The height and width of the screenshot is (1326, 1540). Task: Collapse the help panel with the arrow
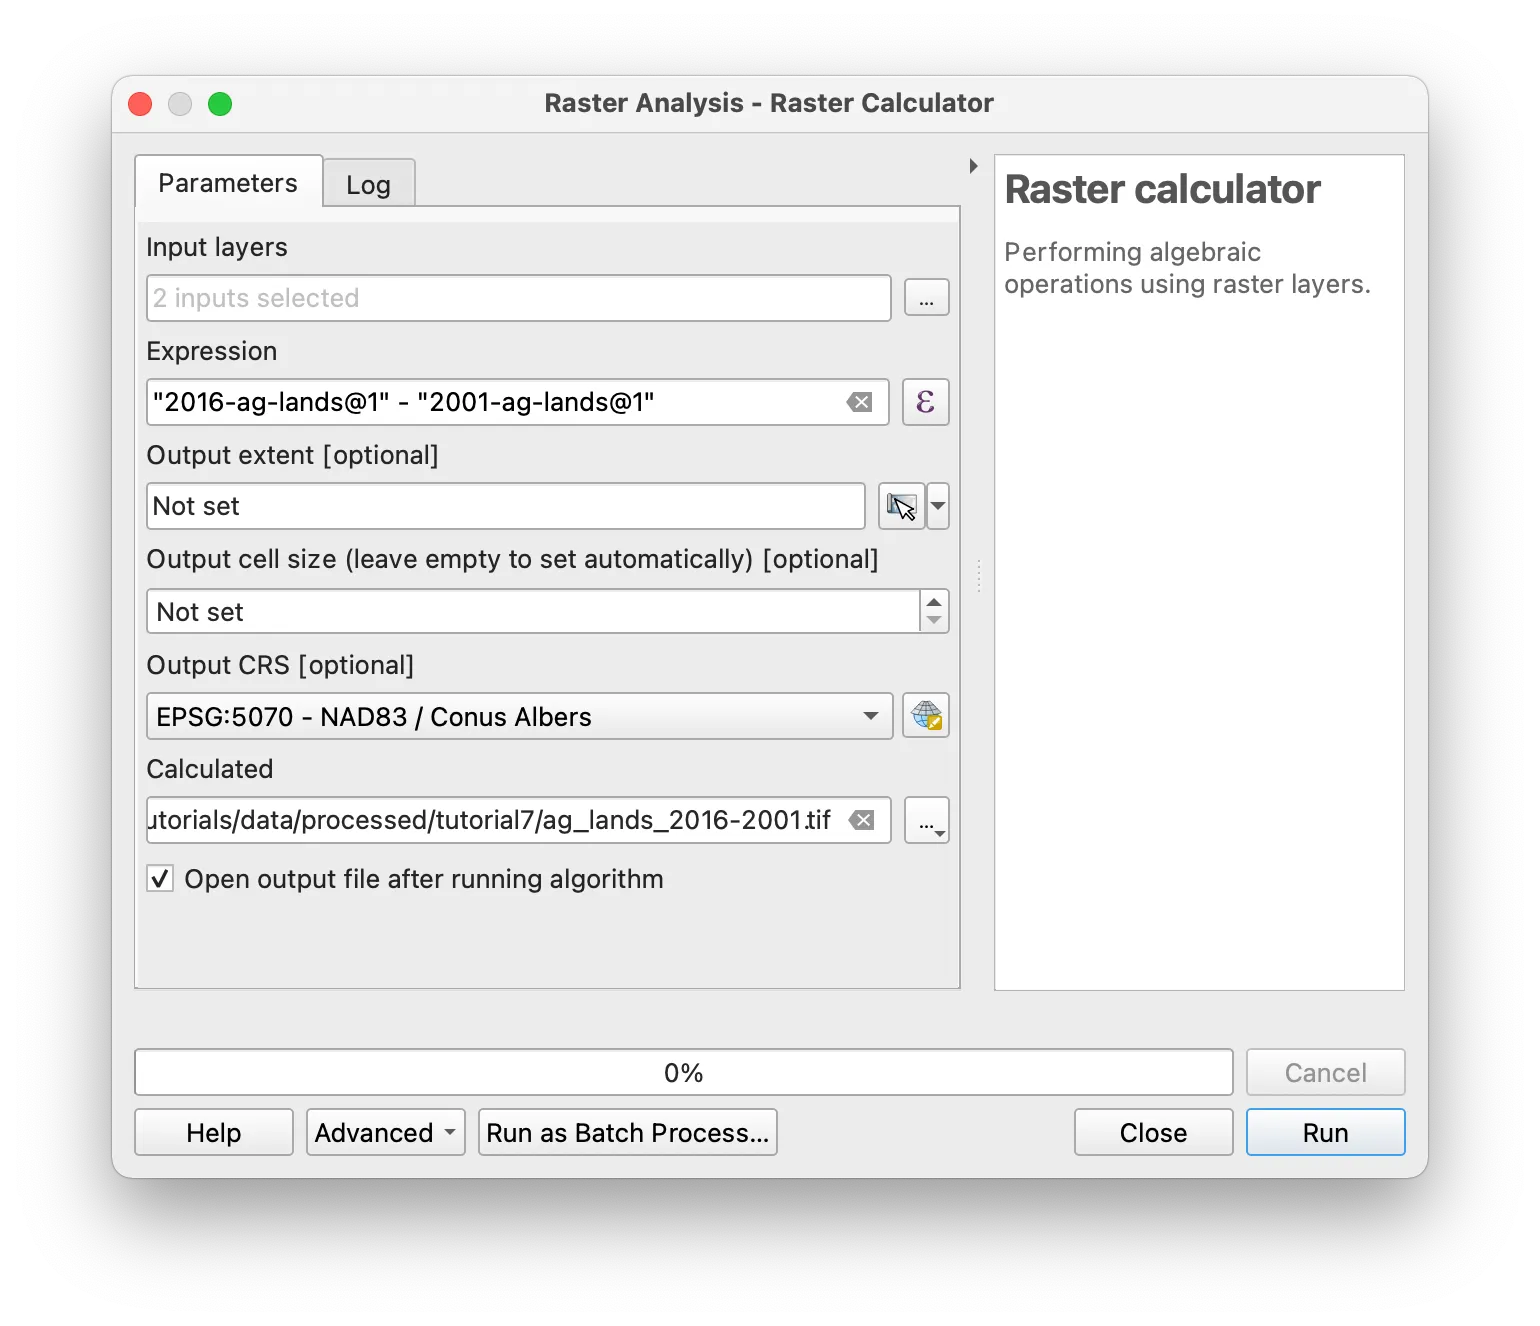pos(973,166)
